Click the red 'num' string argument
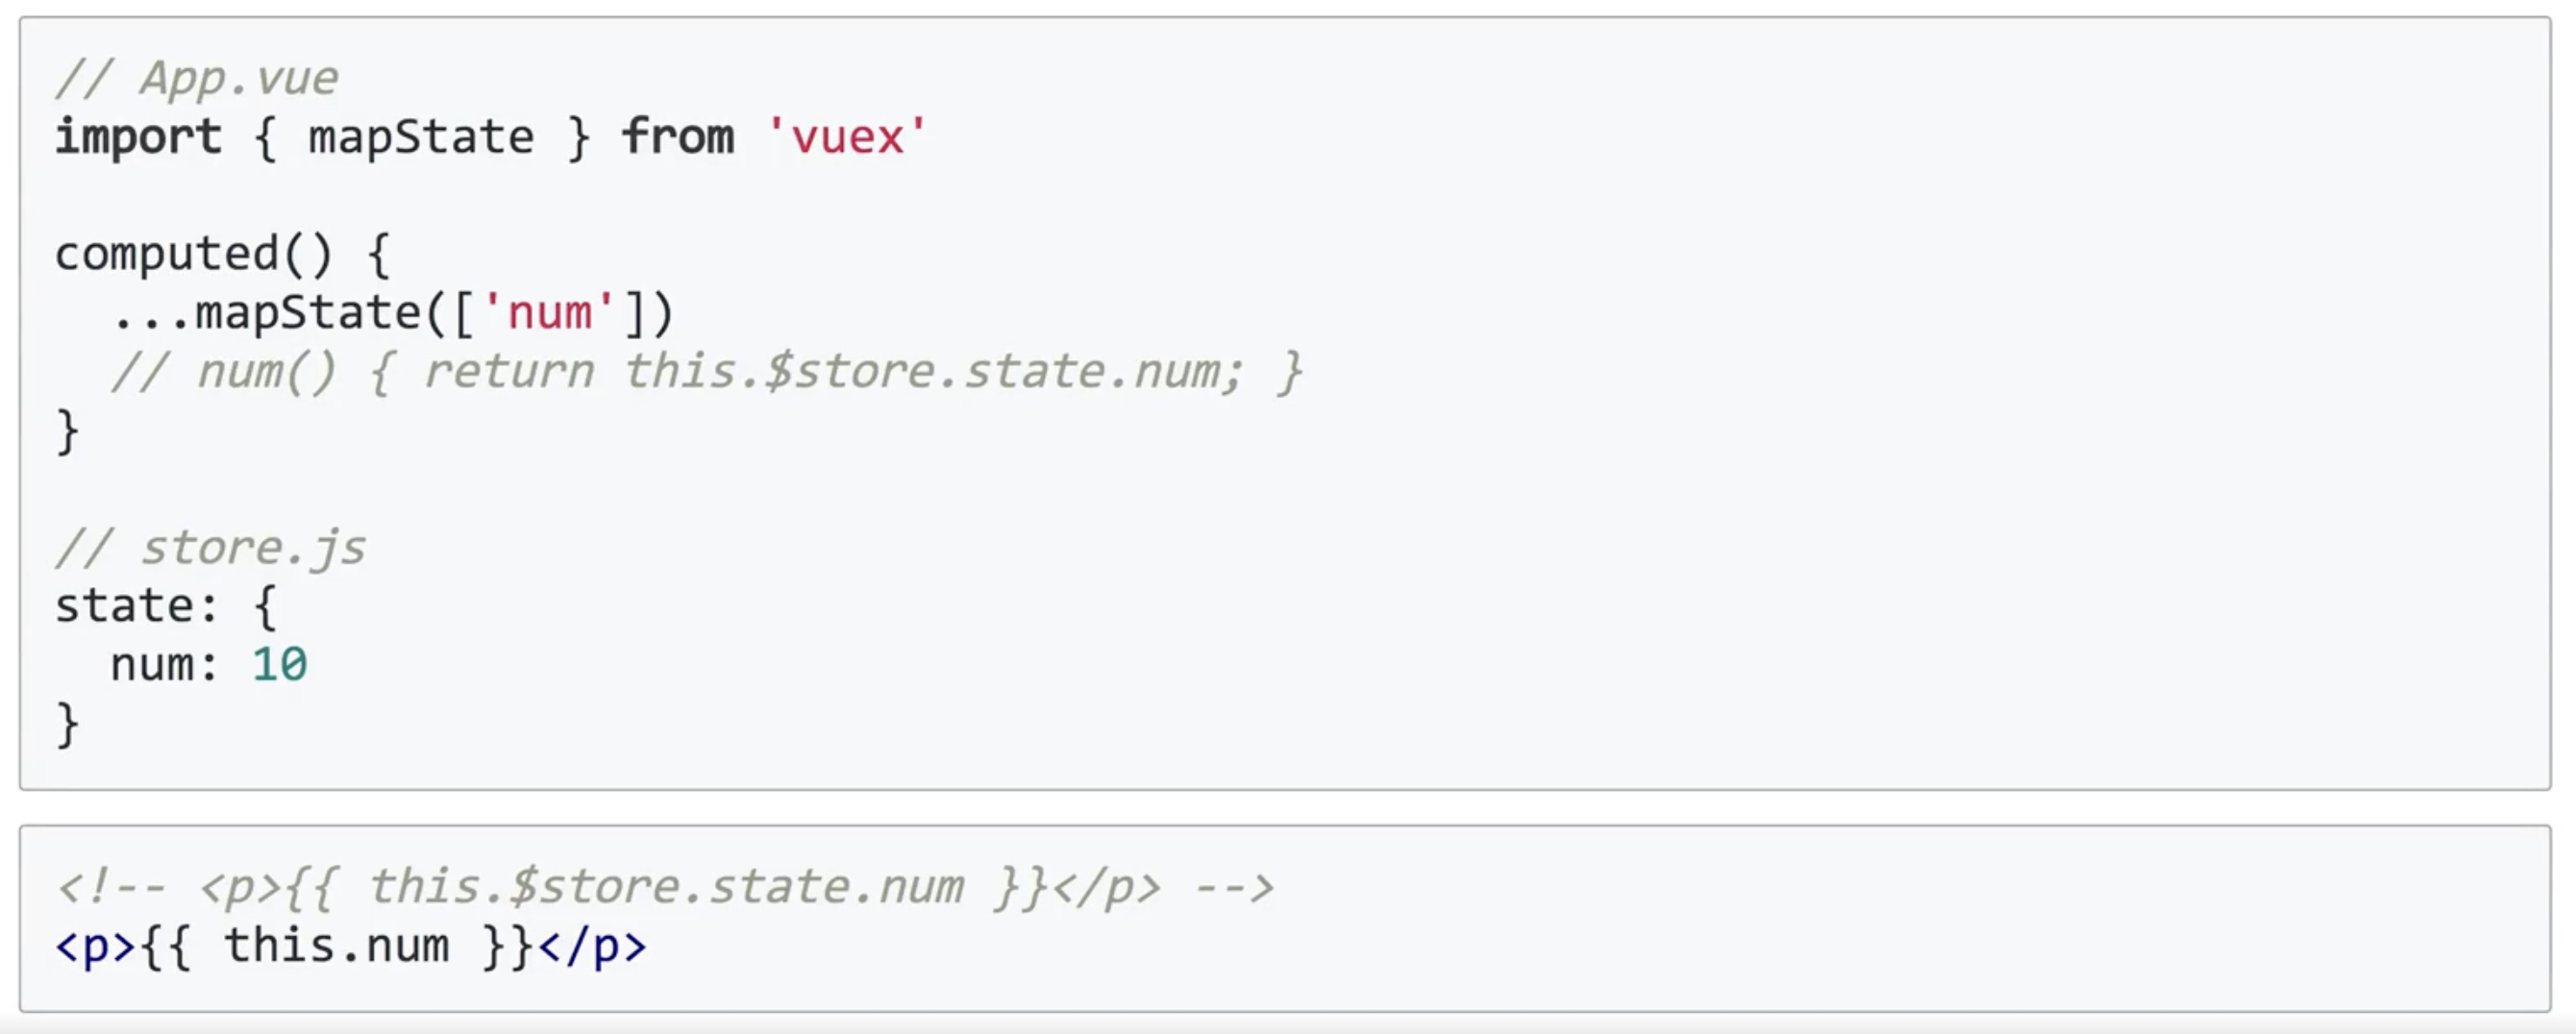The width and height of the screenshot is (2576, 1034). pyautogui.click(x=549, y=313)
